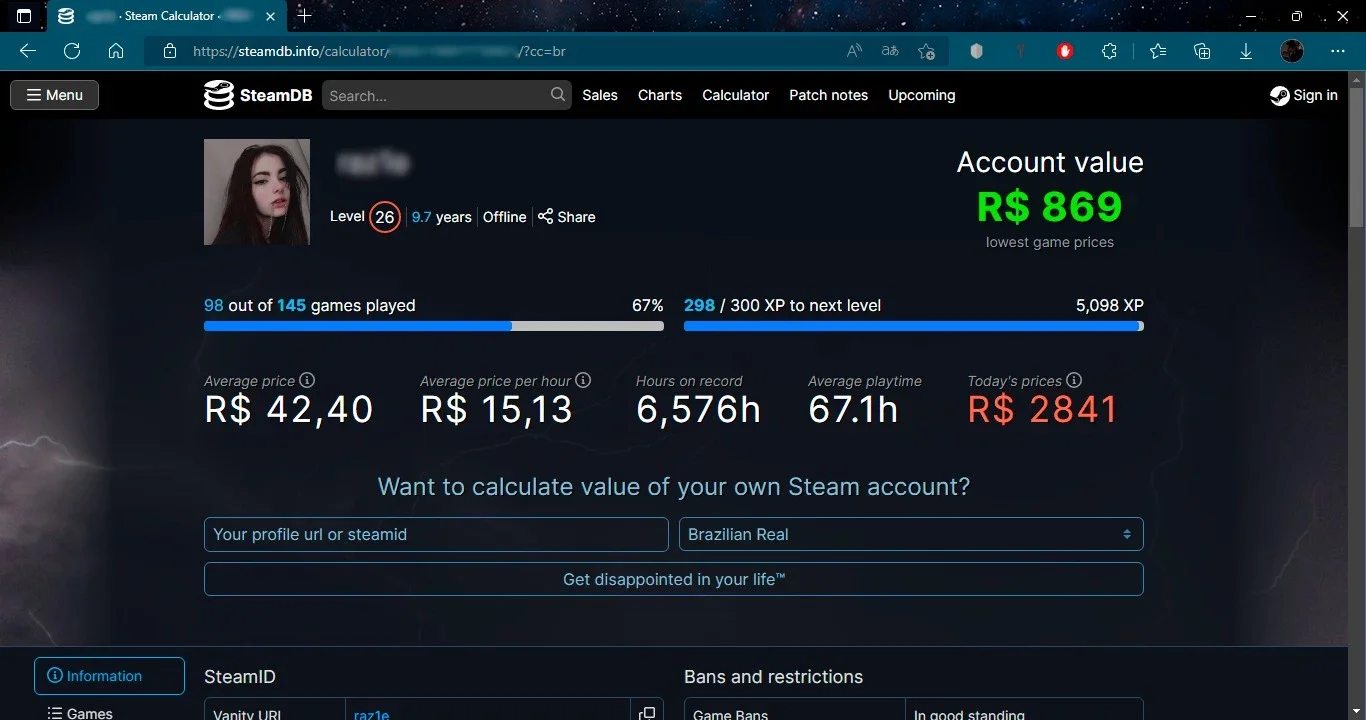The image size is (1366, 720).
Task: Click the info icon beside Average price
Action: click(x=307, y=380)
